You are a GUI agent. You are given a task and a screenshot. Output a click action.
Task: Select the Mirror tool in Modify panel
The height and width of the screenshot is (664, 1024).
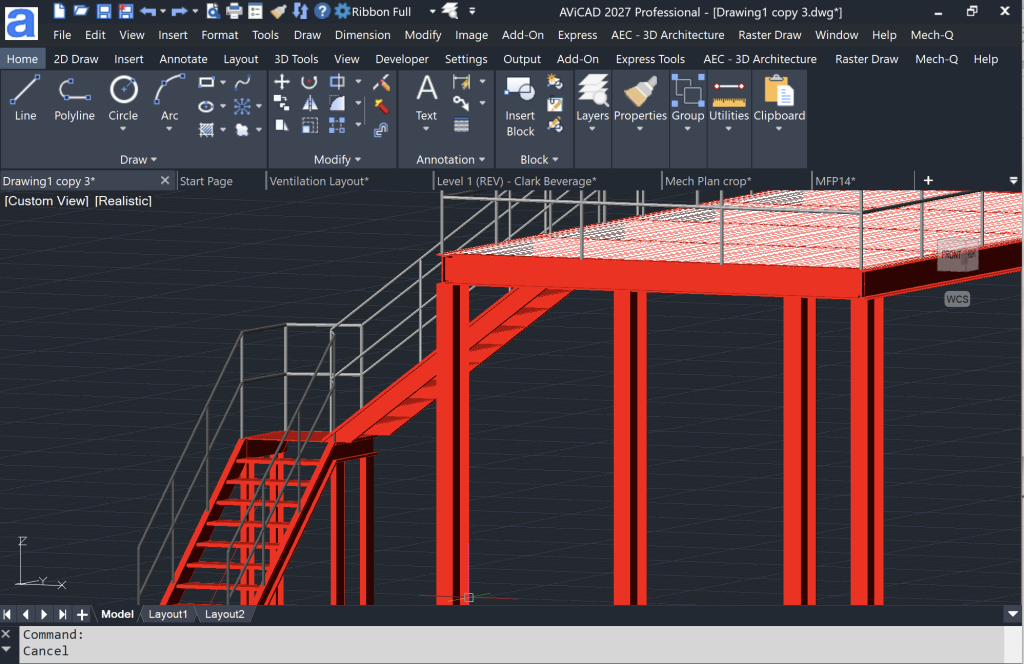pyautogui.click(x=310, y=103)
